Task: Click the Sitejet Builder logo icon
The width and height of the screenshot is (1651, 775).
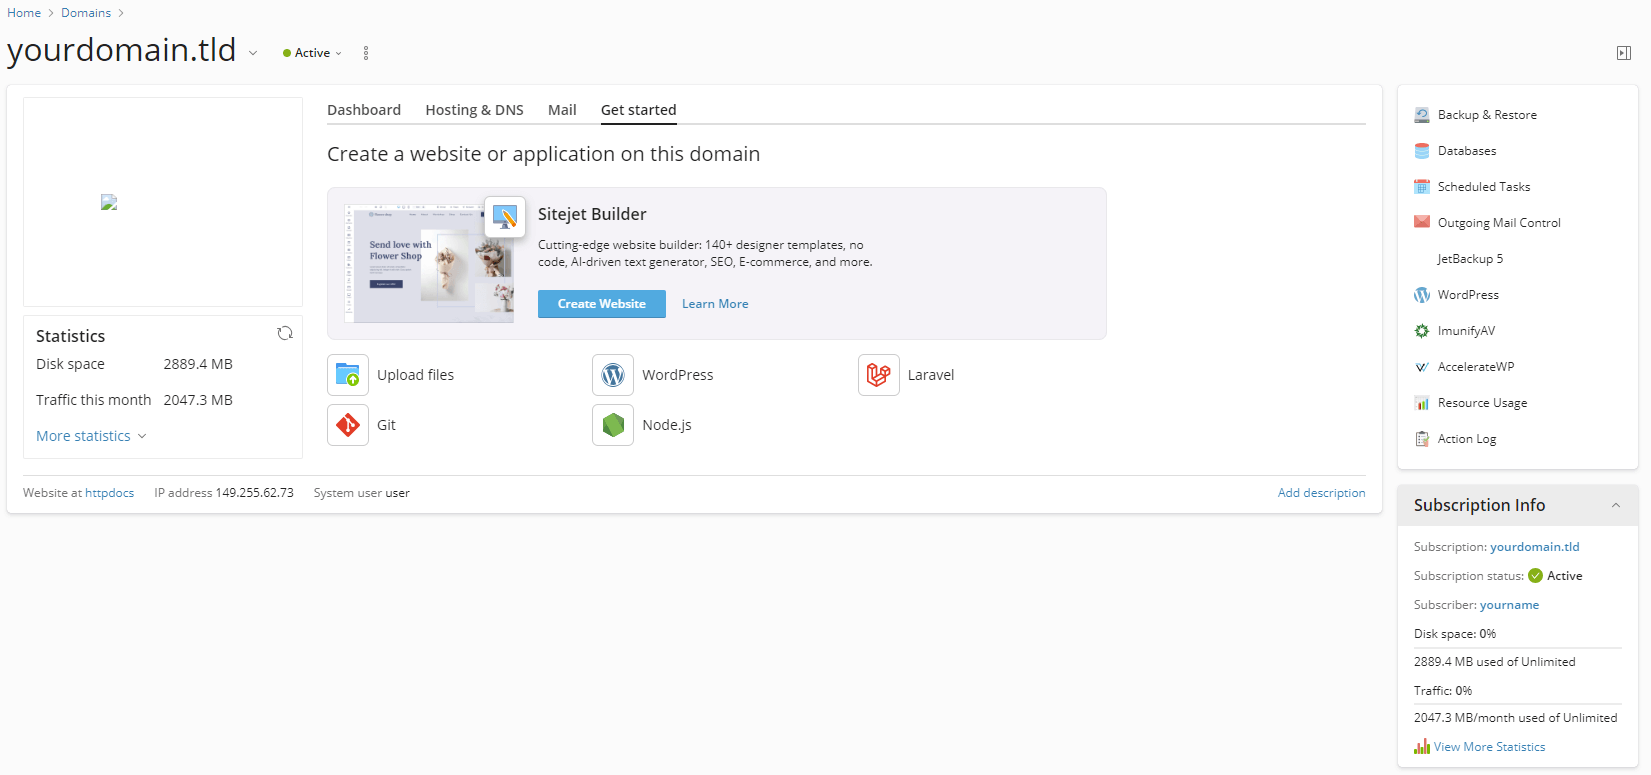Action: [505, 217]
